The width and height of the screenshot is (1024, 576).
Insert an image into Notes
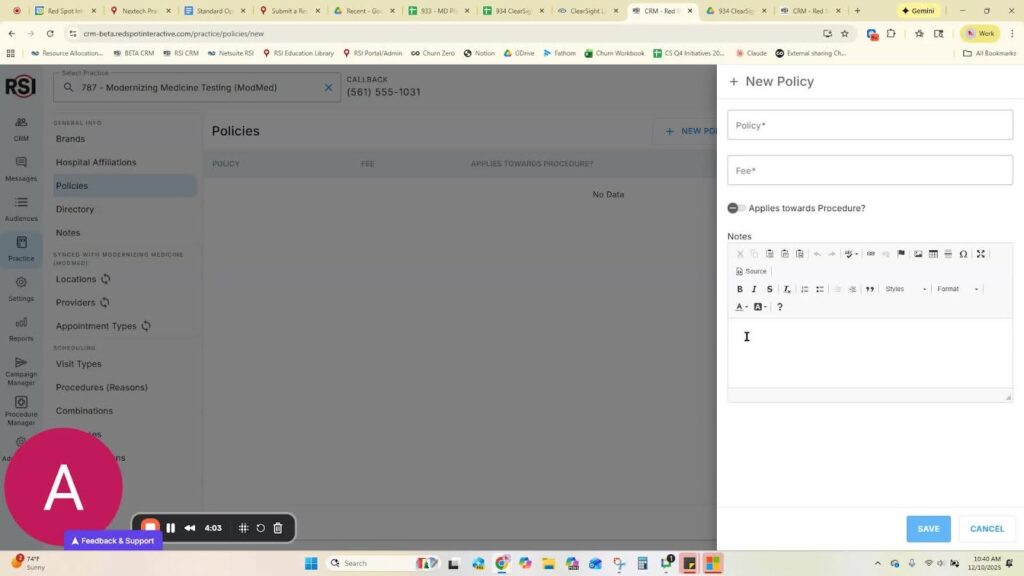click(918, 254)
